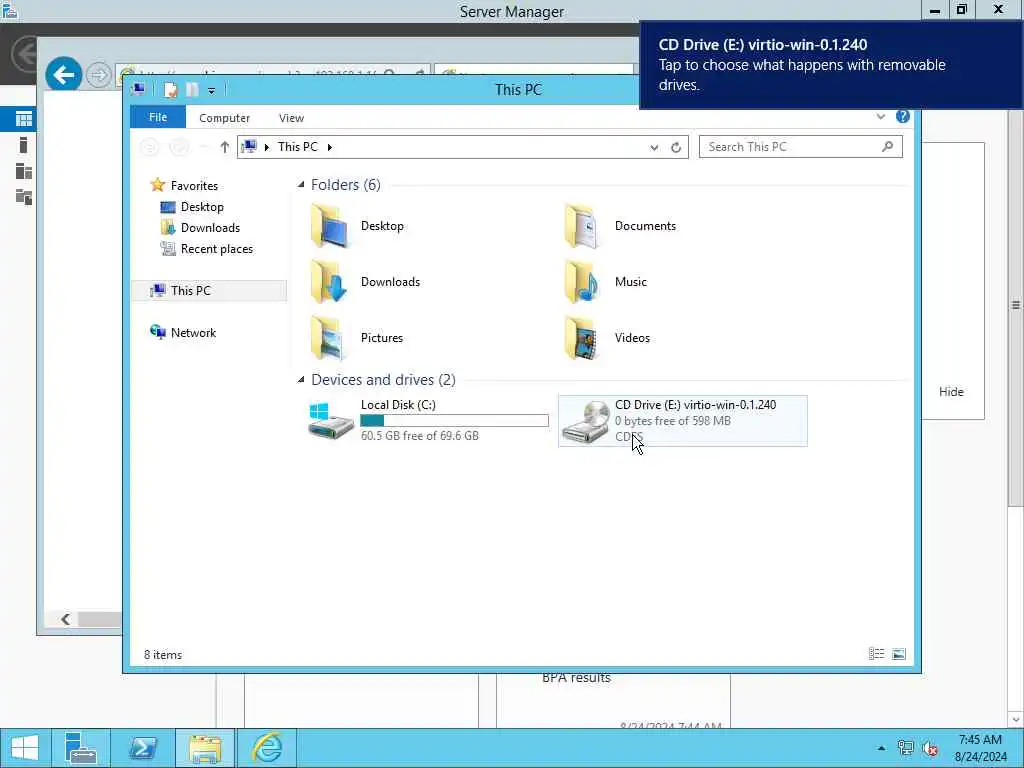Expand the ribbon with the chevron

coord(880,116)
